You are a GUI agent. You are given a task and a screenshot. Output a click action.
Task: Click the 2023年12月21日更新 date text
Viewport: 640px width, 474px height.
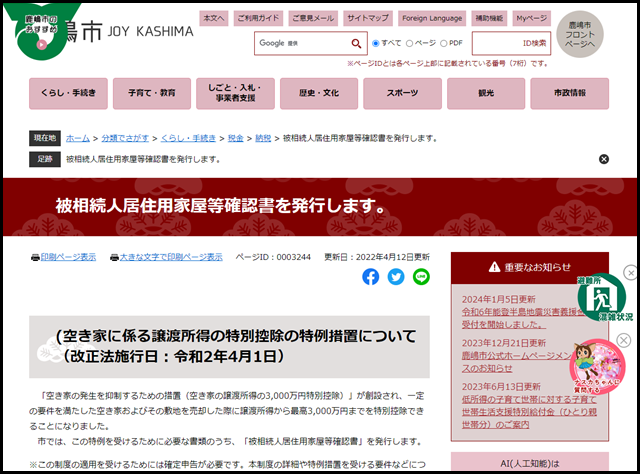(x=504, y=343)
